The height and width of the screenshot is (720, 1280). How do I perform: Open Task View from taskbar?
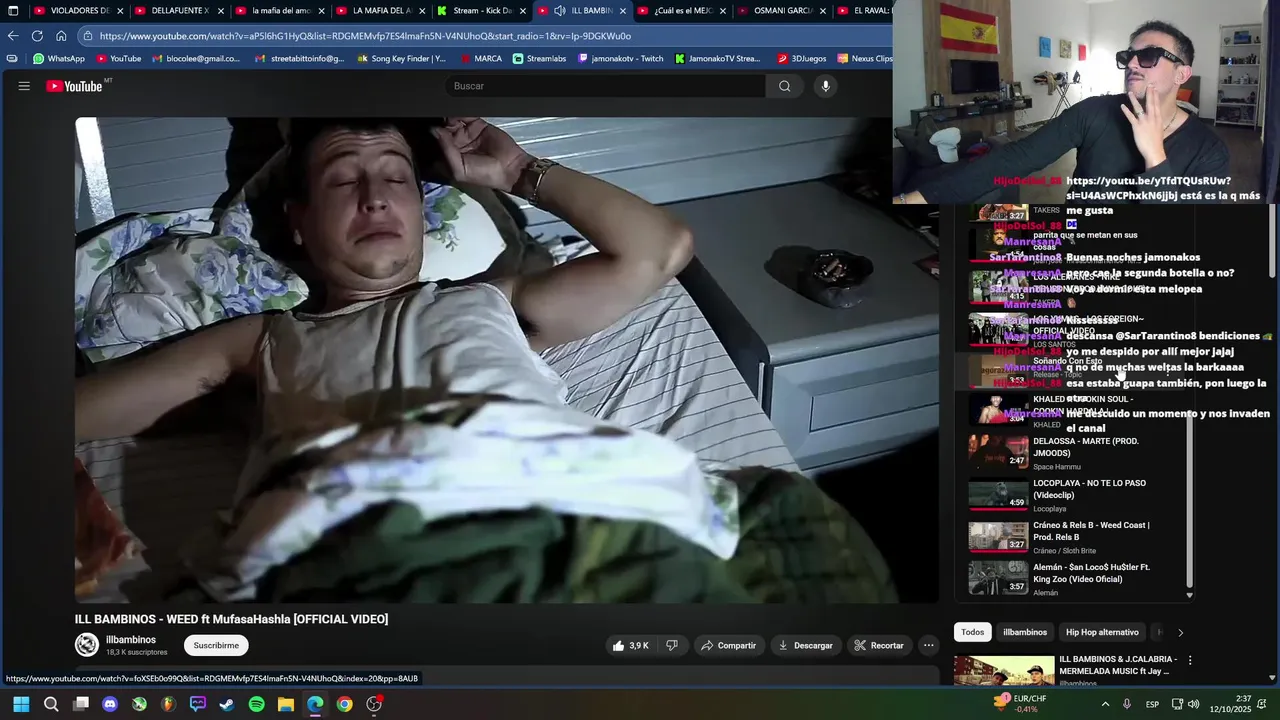81,704
